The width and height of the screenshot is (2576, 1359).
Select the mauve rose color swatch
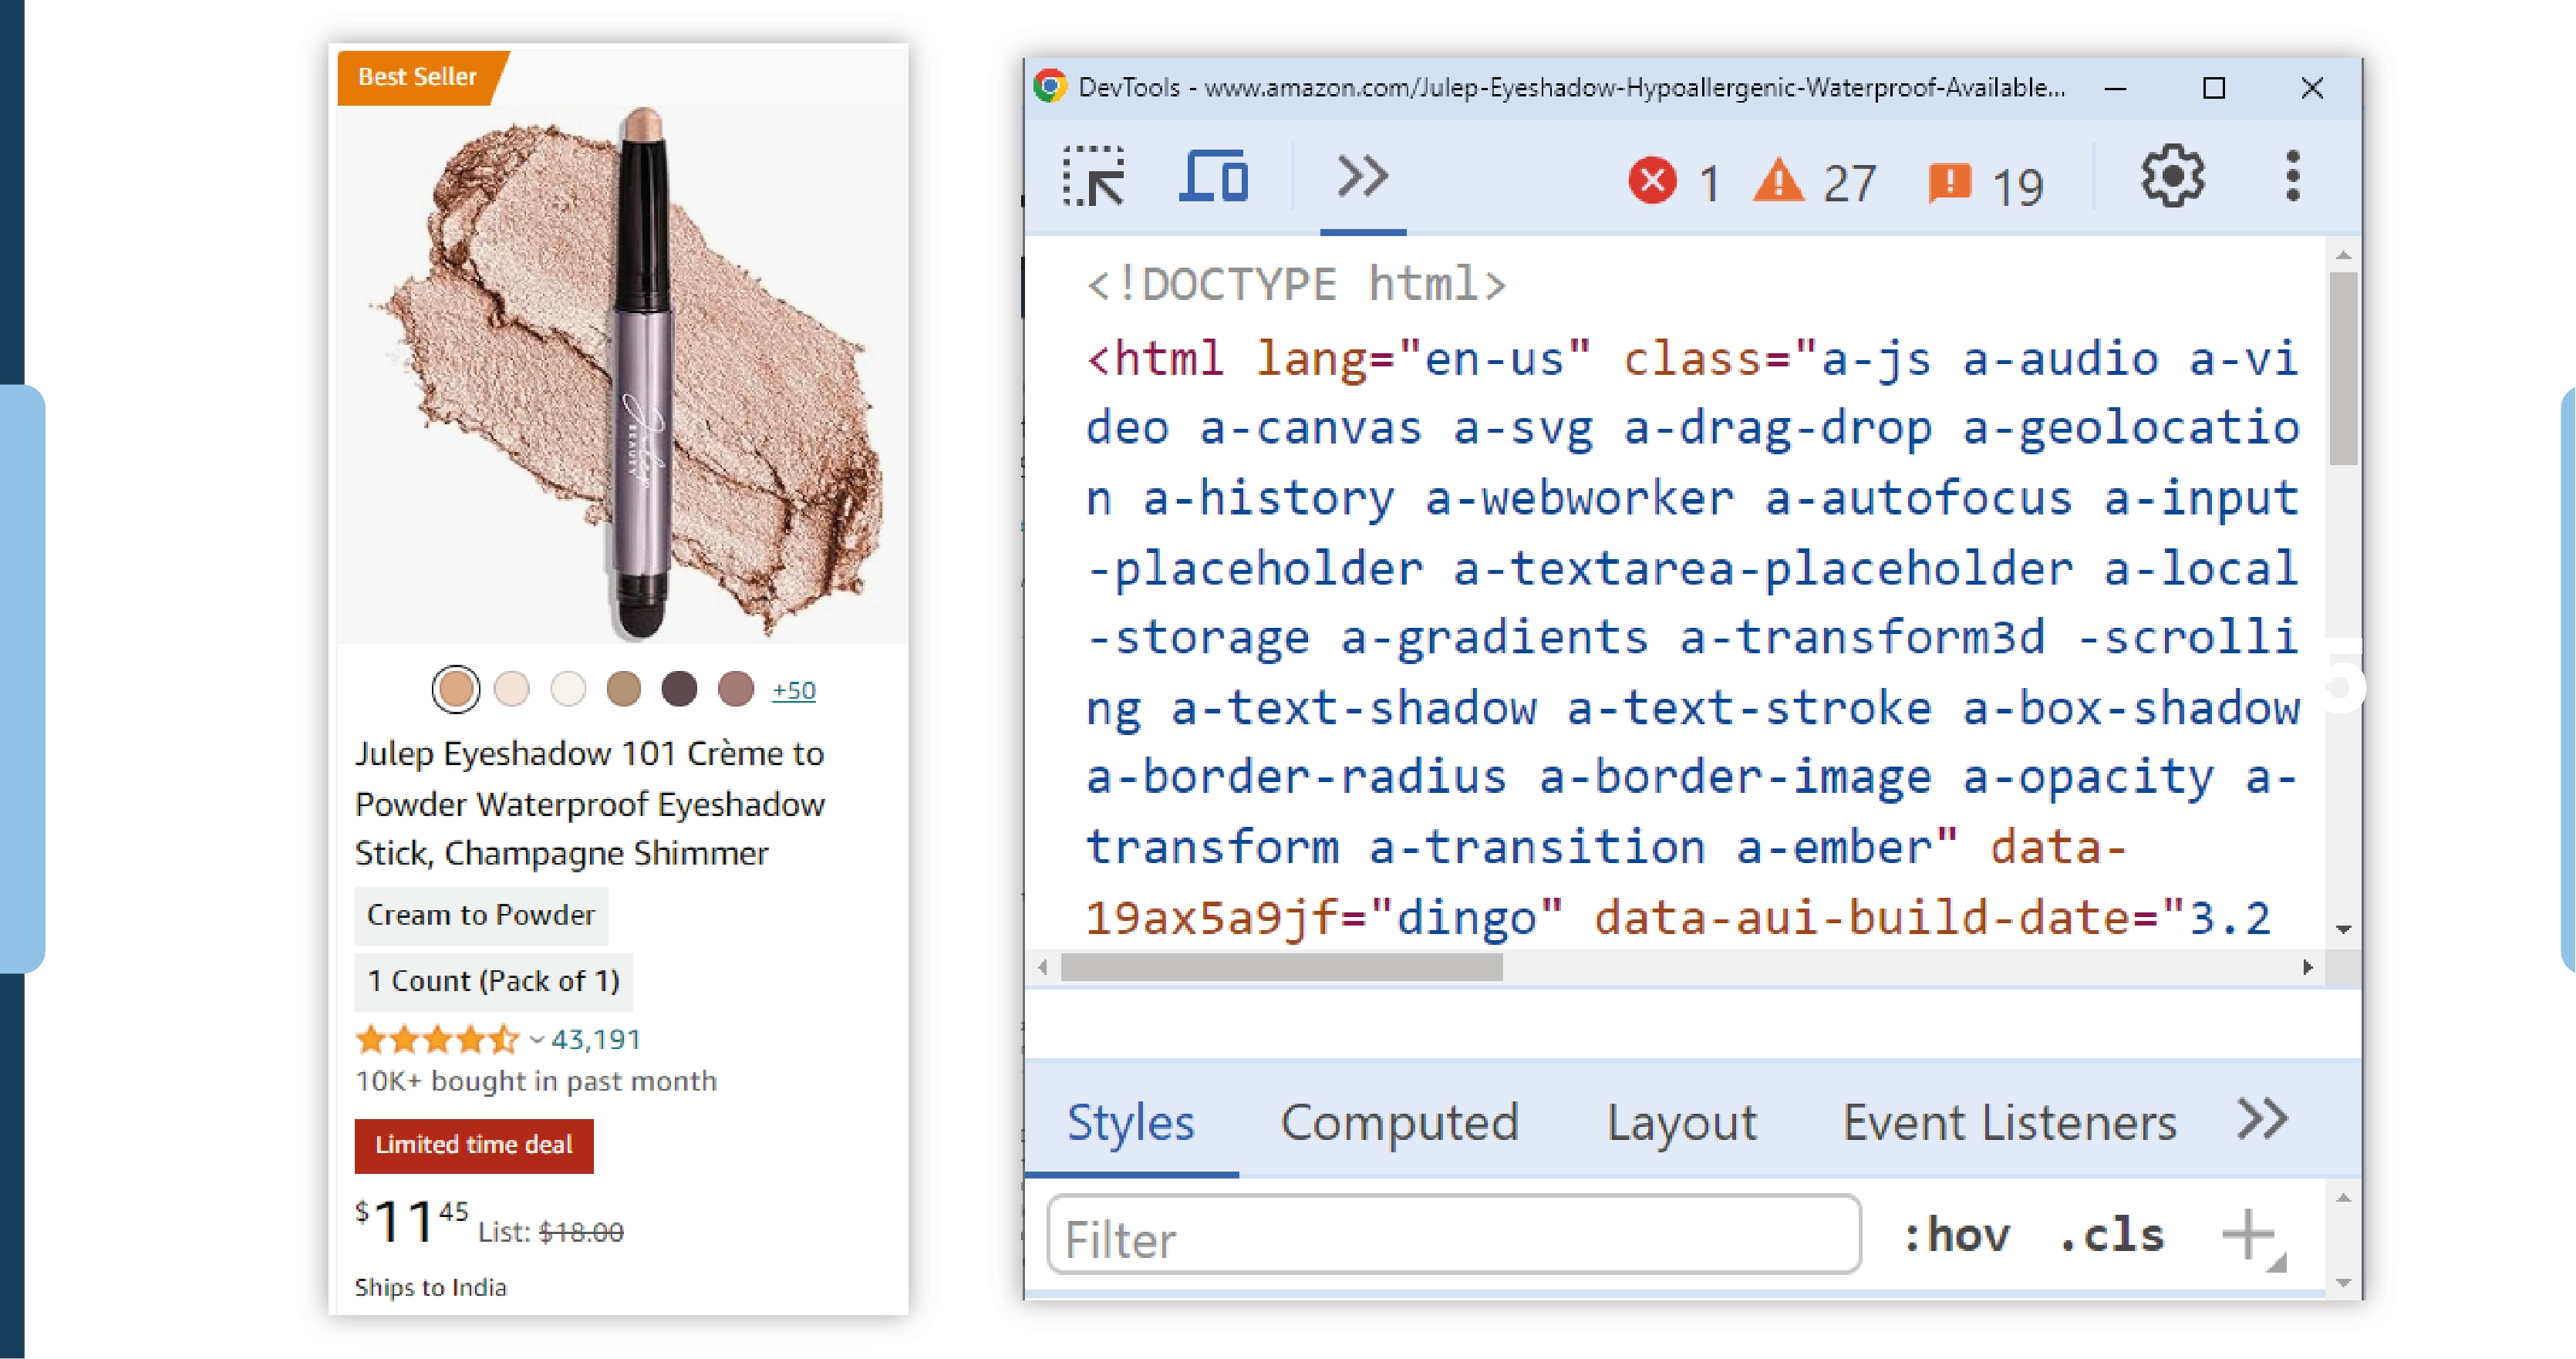click(736, 689)
